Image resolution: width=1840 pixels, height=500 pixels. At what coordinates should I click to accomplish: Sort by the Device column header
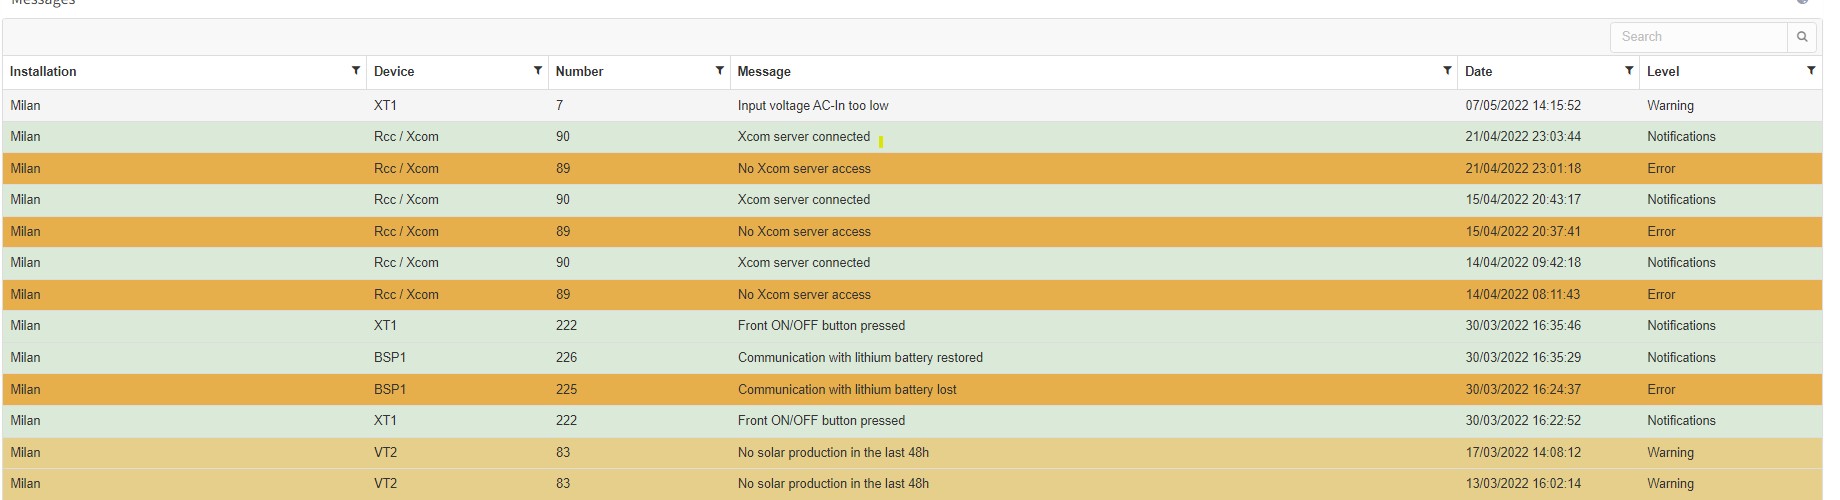(x=394, y=72)
